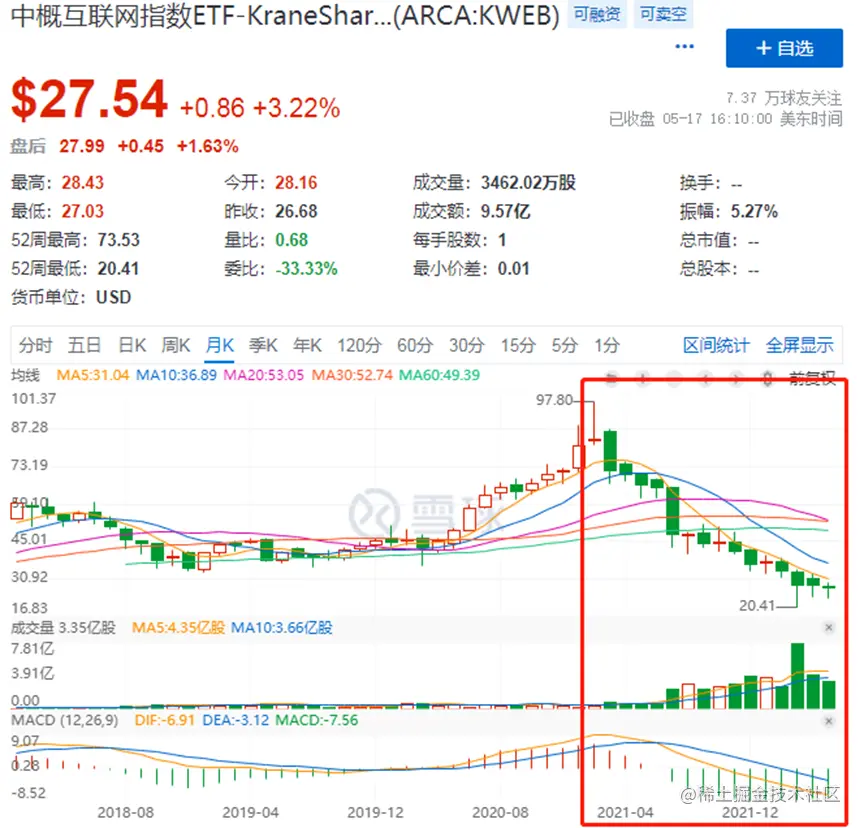Open the 季K chart tab
The image size is (864, 828).
[263, 345]
